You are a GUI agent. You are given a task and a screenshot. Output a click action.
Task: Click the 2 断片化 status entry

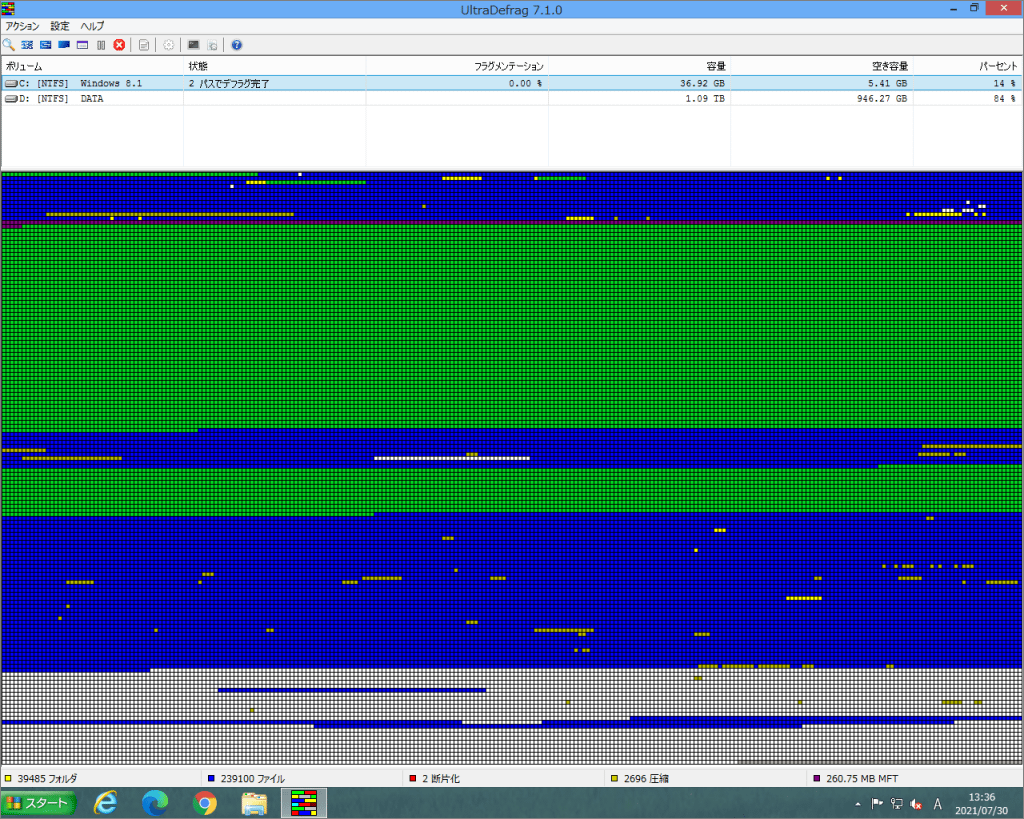434,779
